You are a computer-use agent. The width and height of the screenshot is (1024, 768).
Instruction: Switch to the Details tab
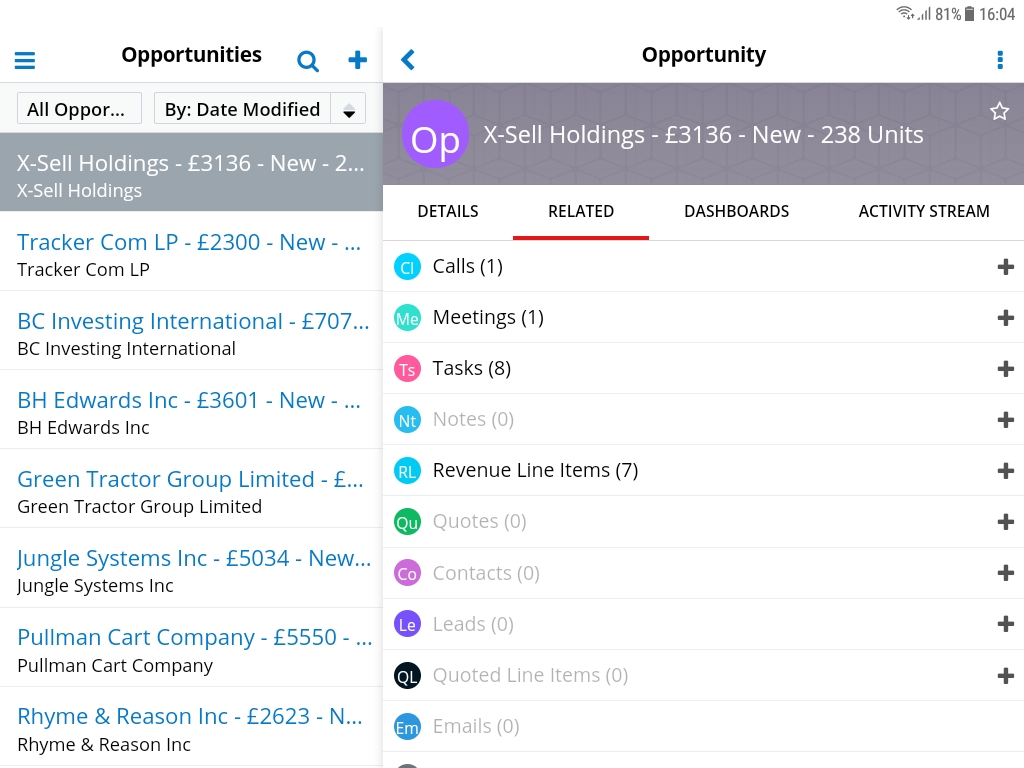tap(448, 211)
